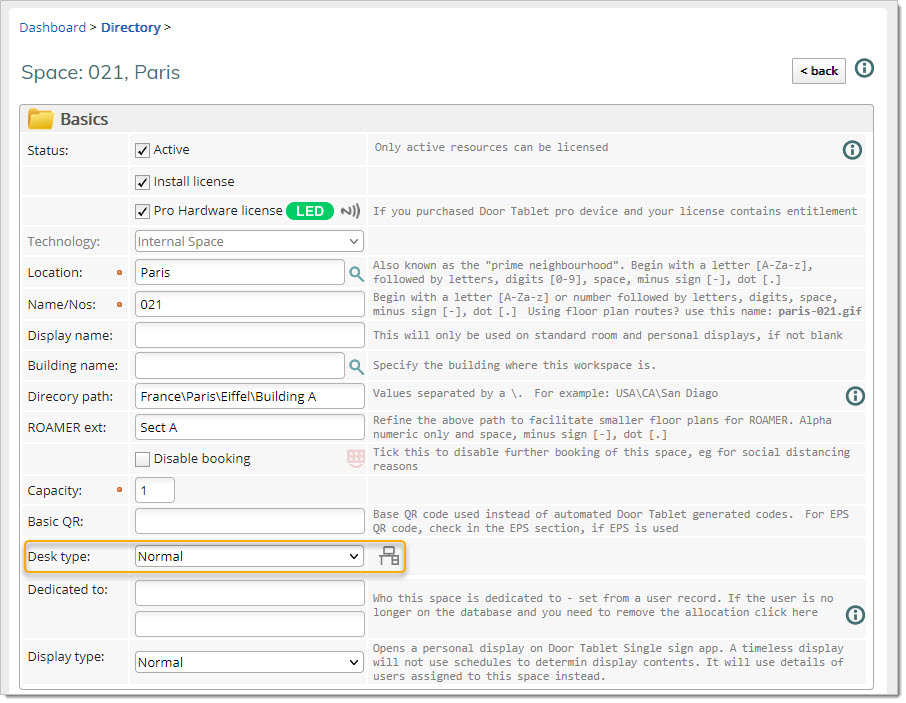Click into the Display name input field

coord(249,335)
